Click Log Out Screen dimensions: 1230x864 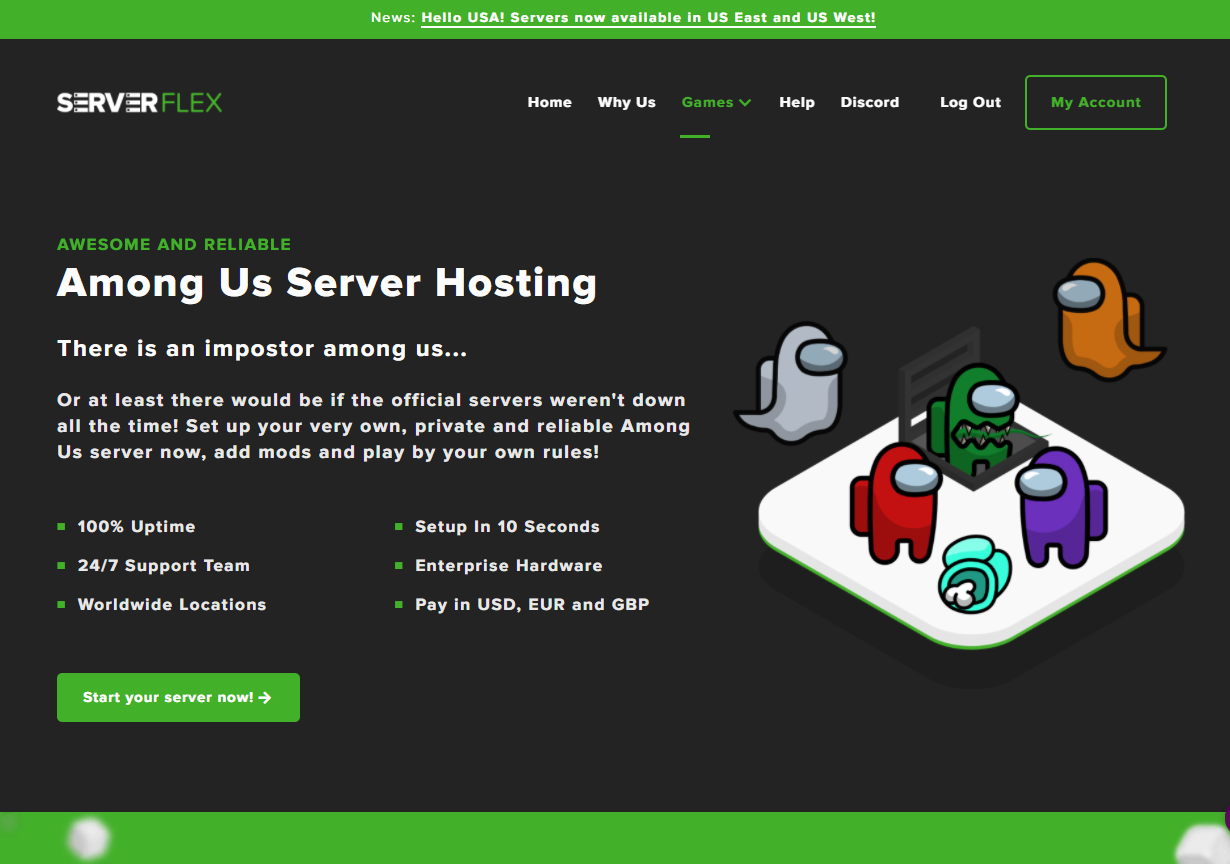[970, 102]
